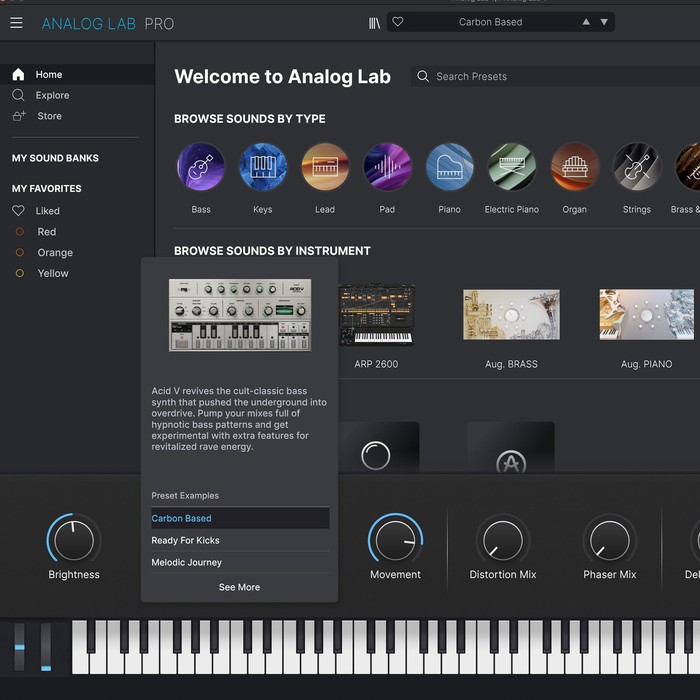Select Home in the sidebar

coord(77,74)
